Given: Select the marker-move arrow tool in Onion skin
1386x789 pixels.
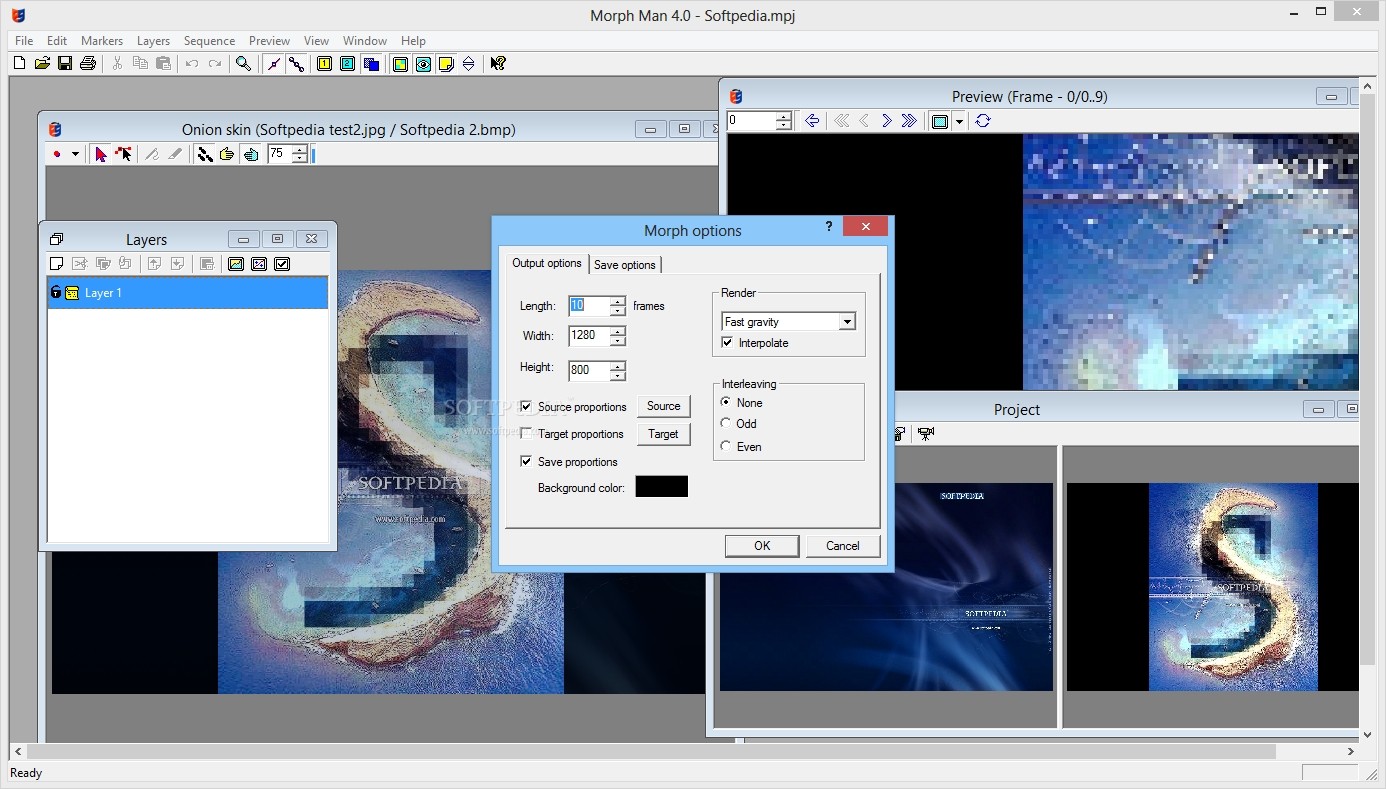Looking at the screenshot, I should pyautogui.click(x=123, y=154).
